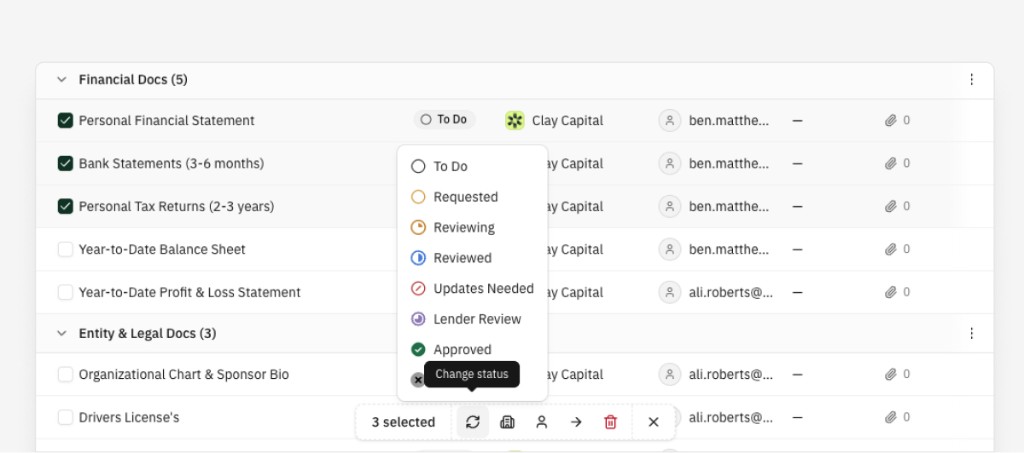The width and height of the screenshot is (1024, 453).
Task: Open Year-to-Date Balance Sheet document
Action: tap(162, 249)
